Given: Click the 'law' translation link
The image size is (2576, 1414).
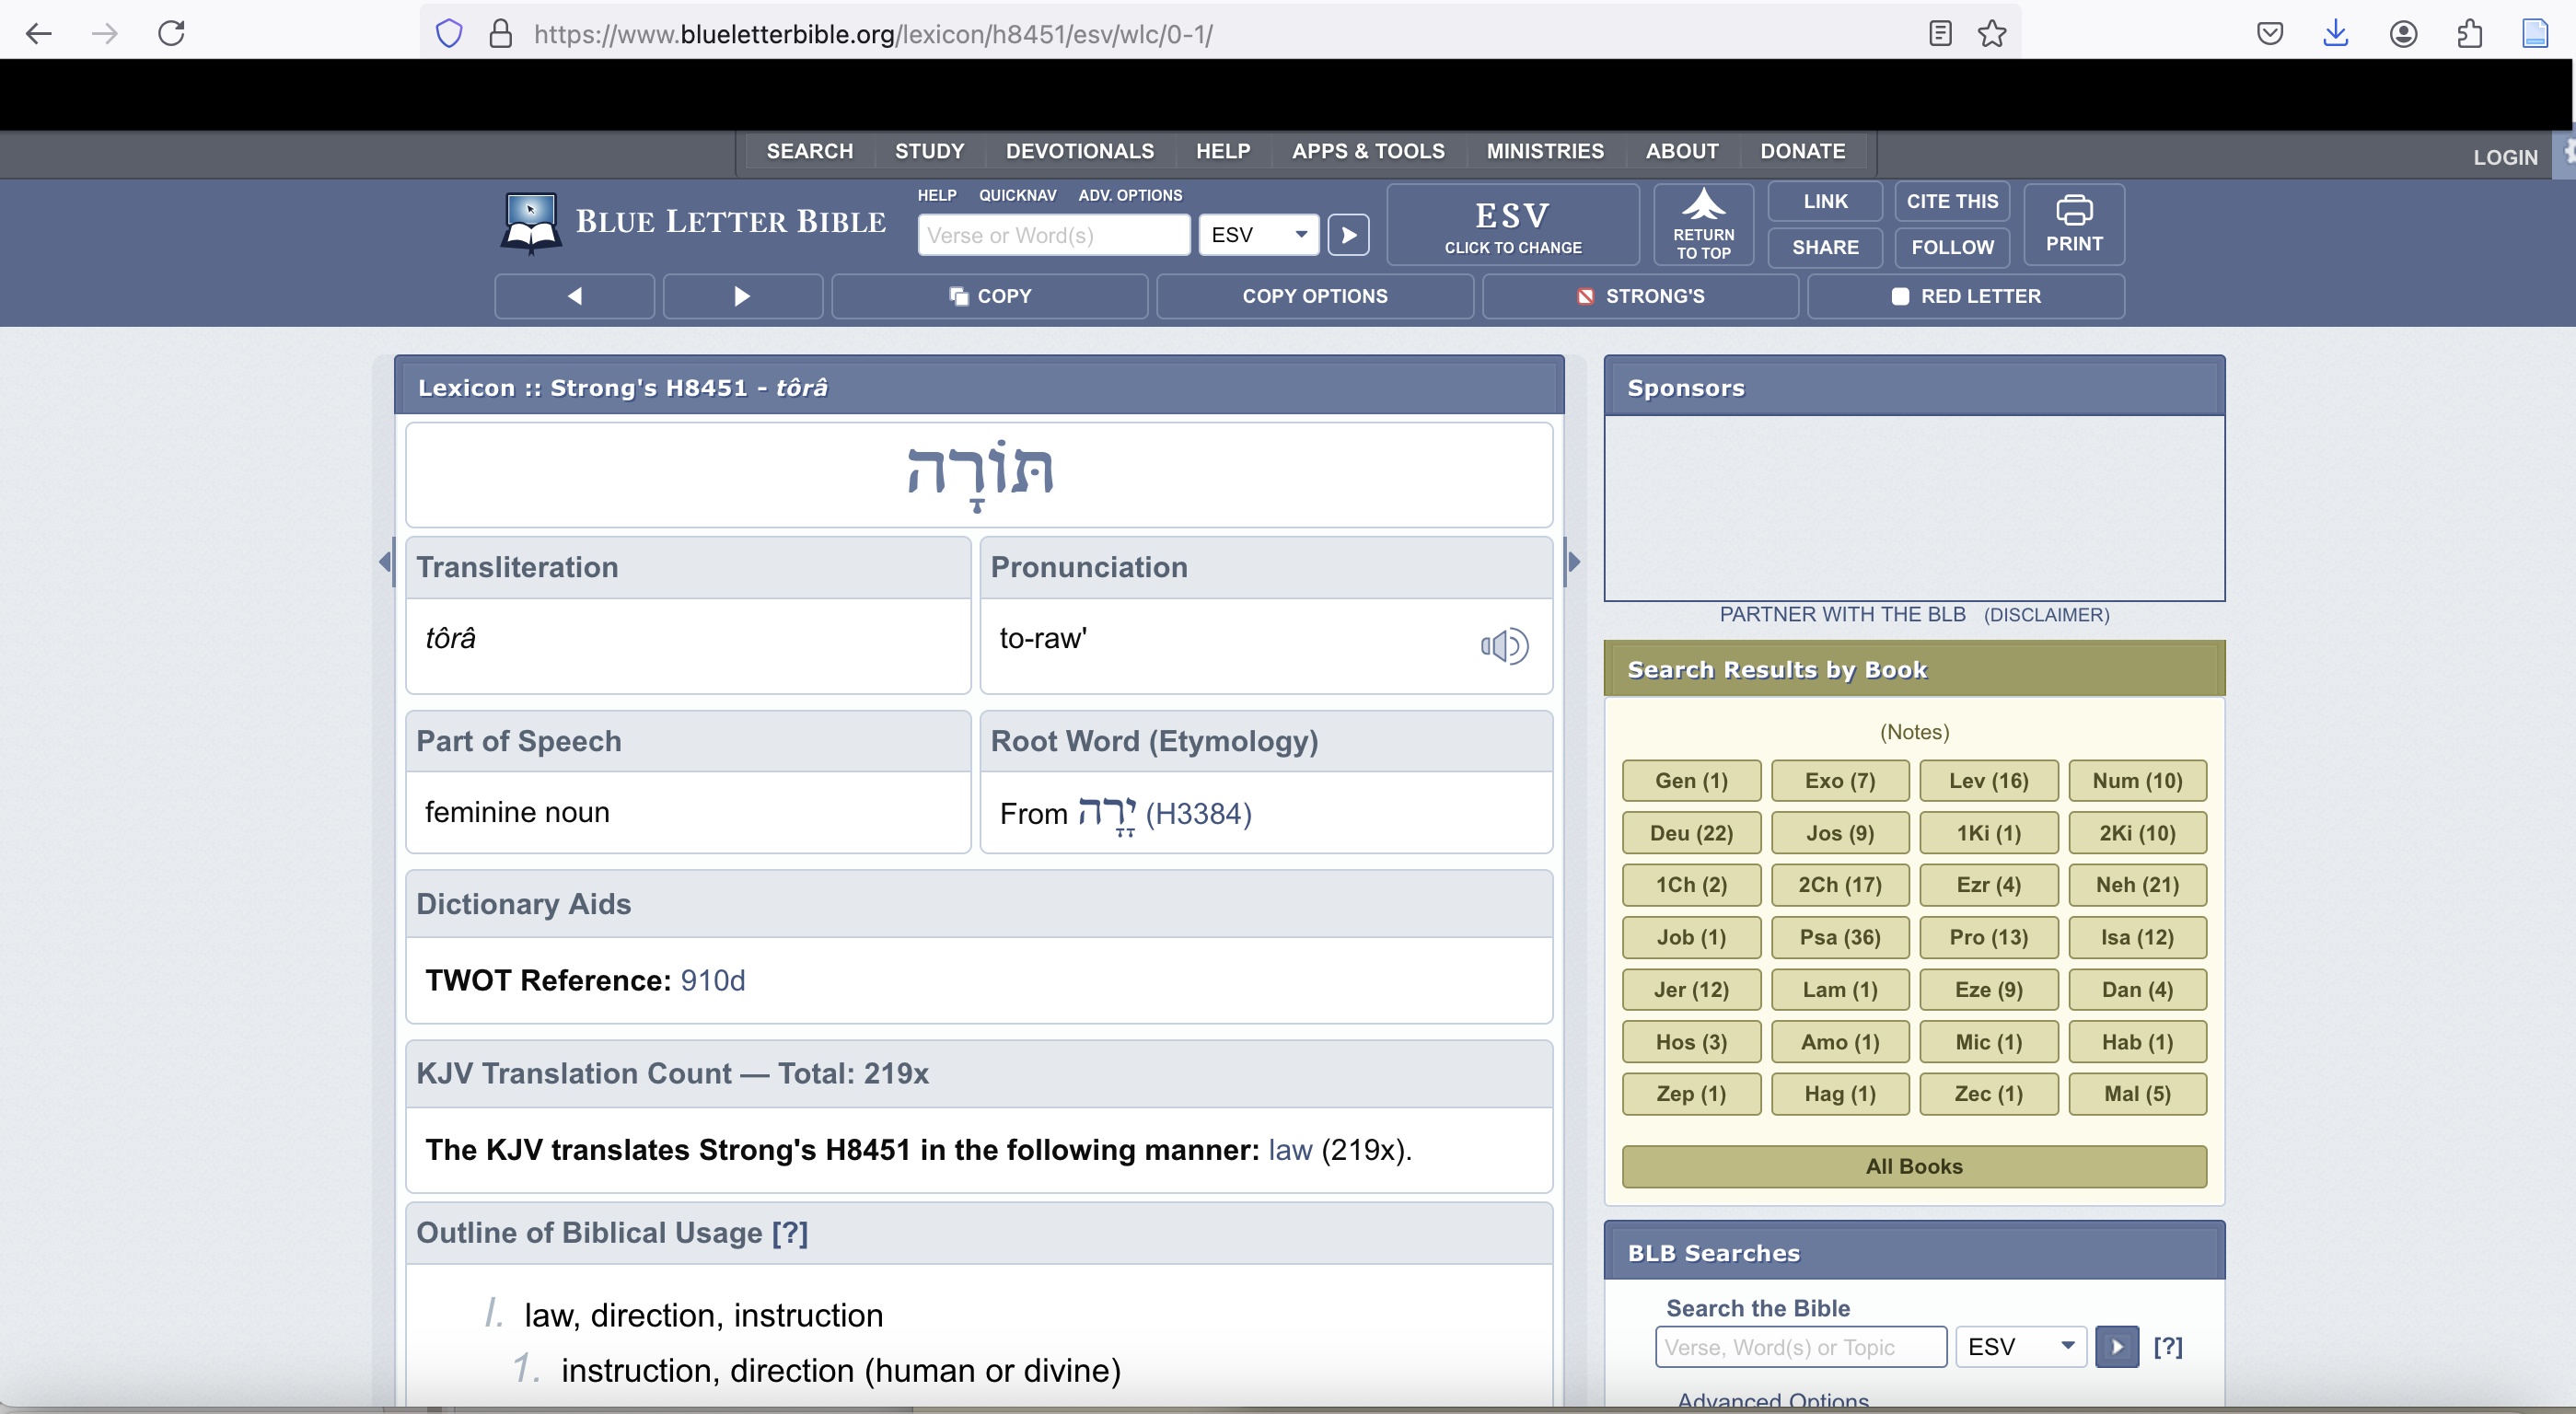Looking at the screenshot, I should (x=1290, y=1150).
